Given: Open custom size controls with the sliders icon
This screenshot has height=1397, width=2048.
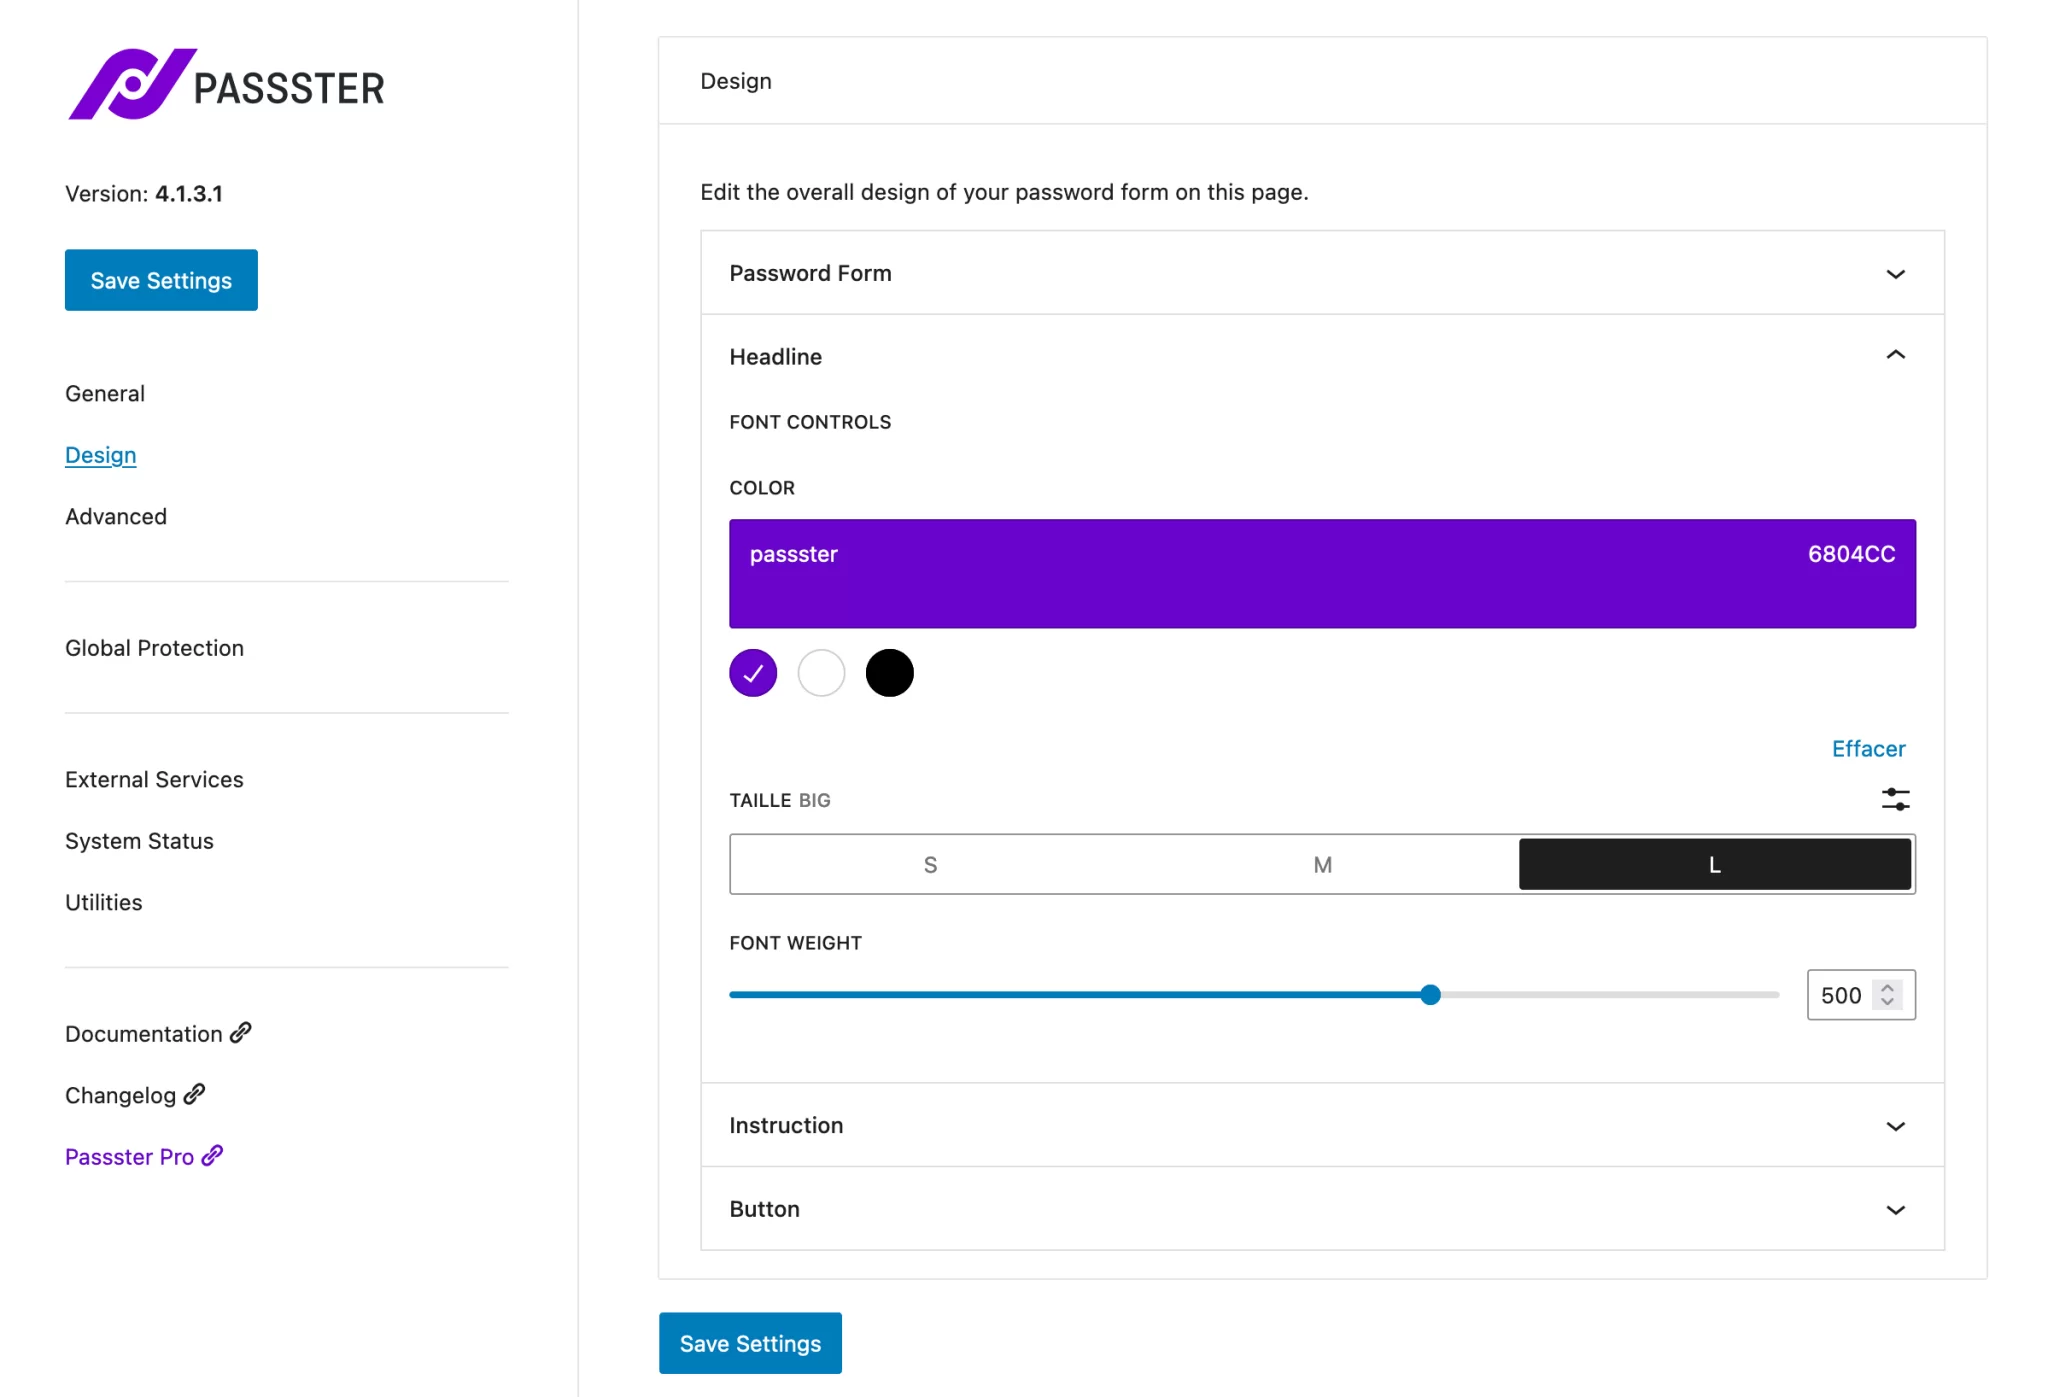Looking at the screenshot, I should pyautogui.click(x=1897, y=799).
